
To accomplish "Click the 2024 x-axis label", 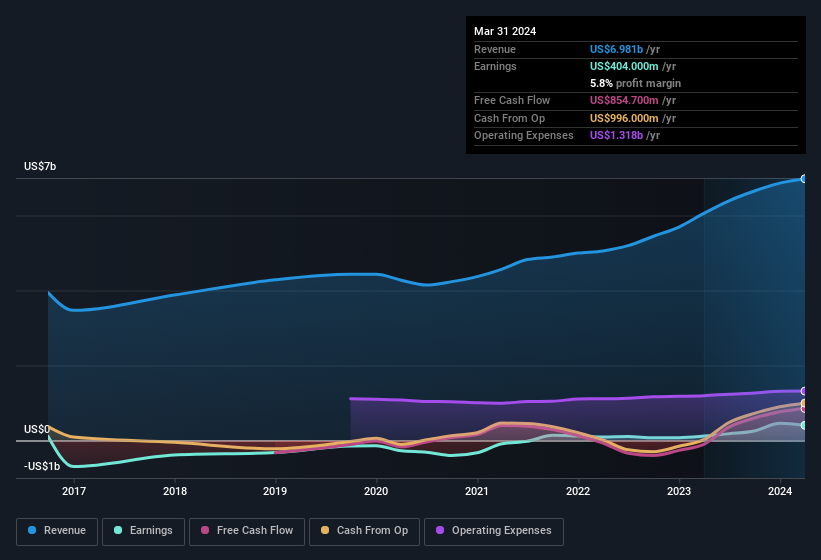I will coord(780,491).
